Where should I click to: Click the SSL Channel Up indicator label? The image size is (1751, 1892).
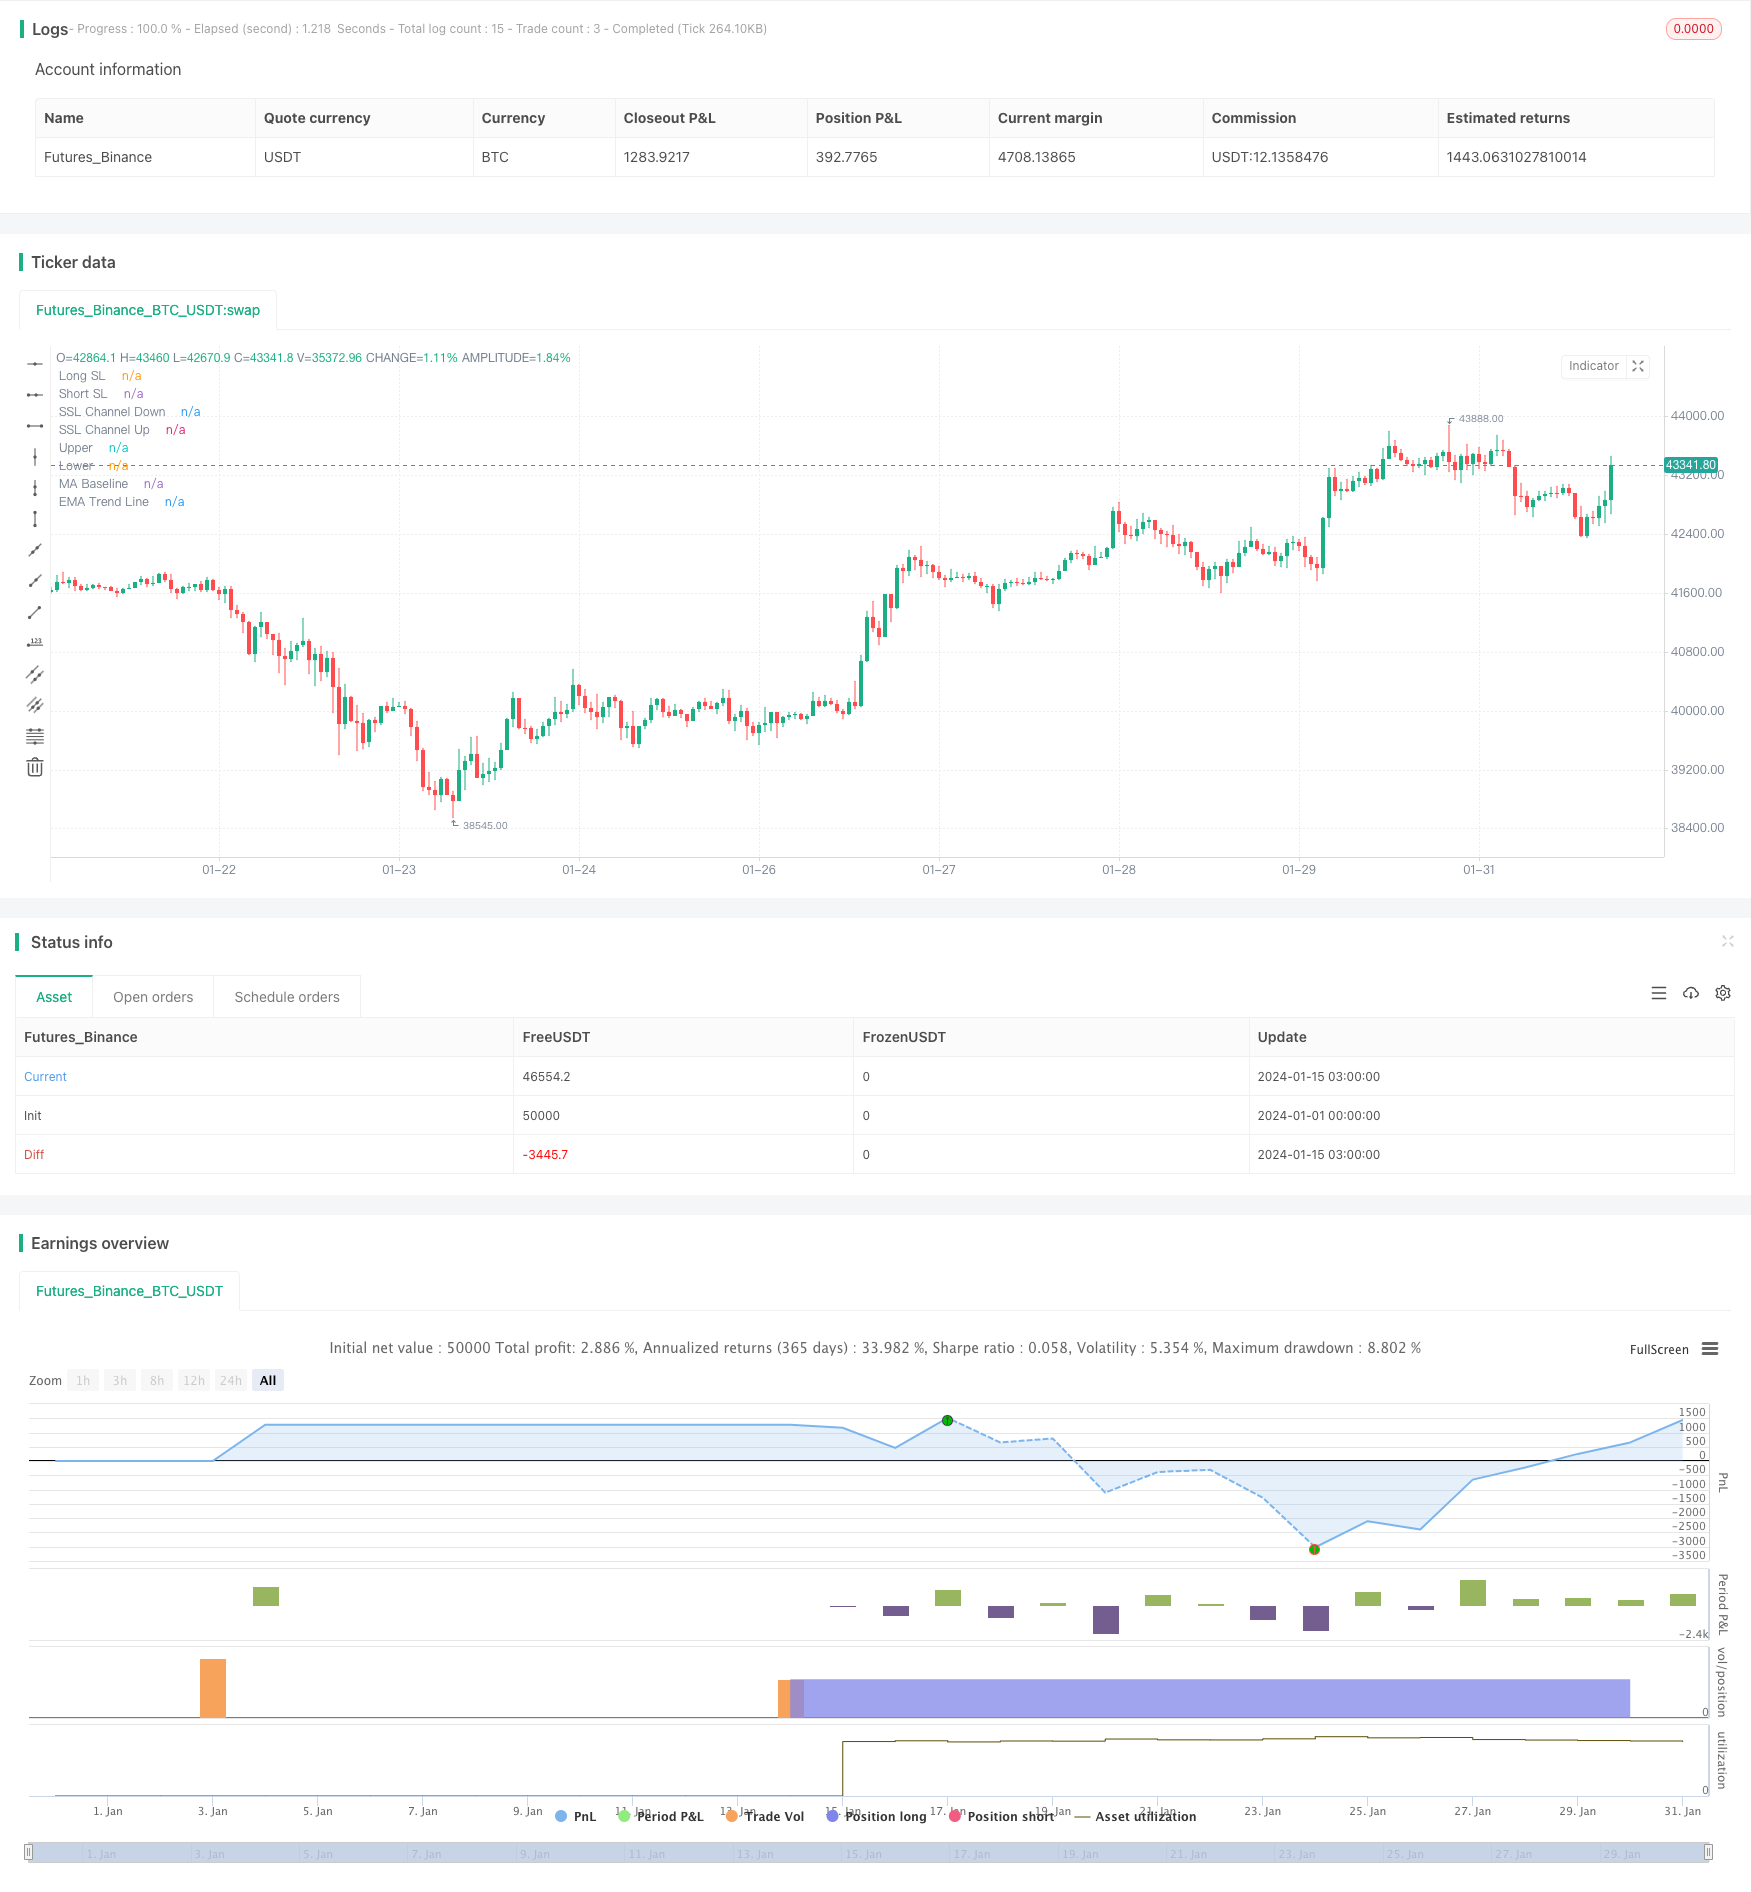[x=104, y=430]
